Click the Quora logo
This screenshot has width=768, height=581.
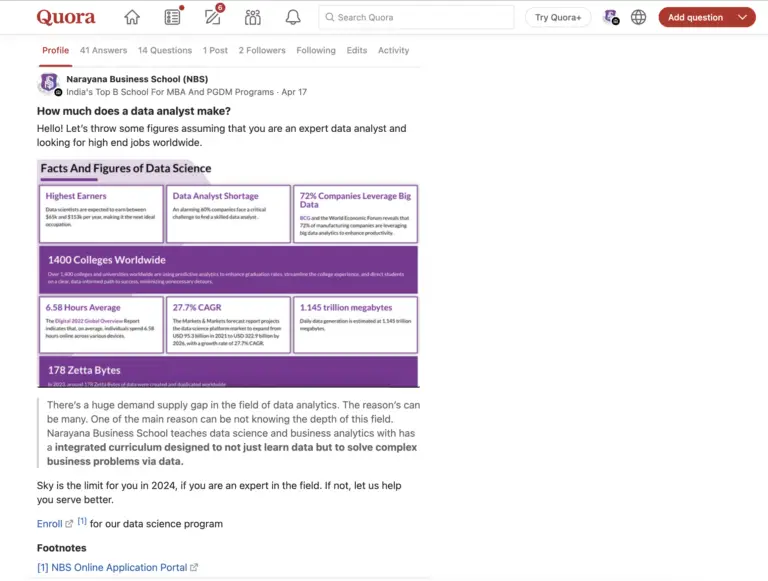click(x=66, y=17)
